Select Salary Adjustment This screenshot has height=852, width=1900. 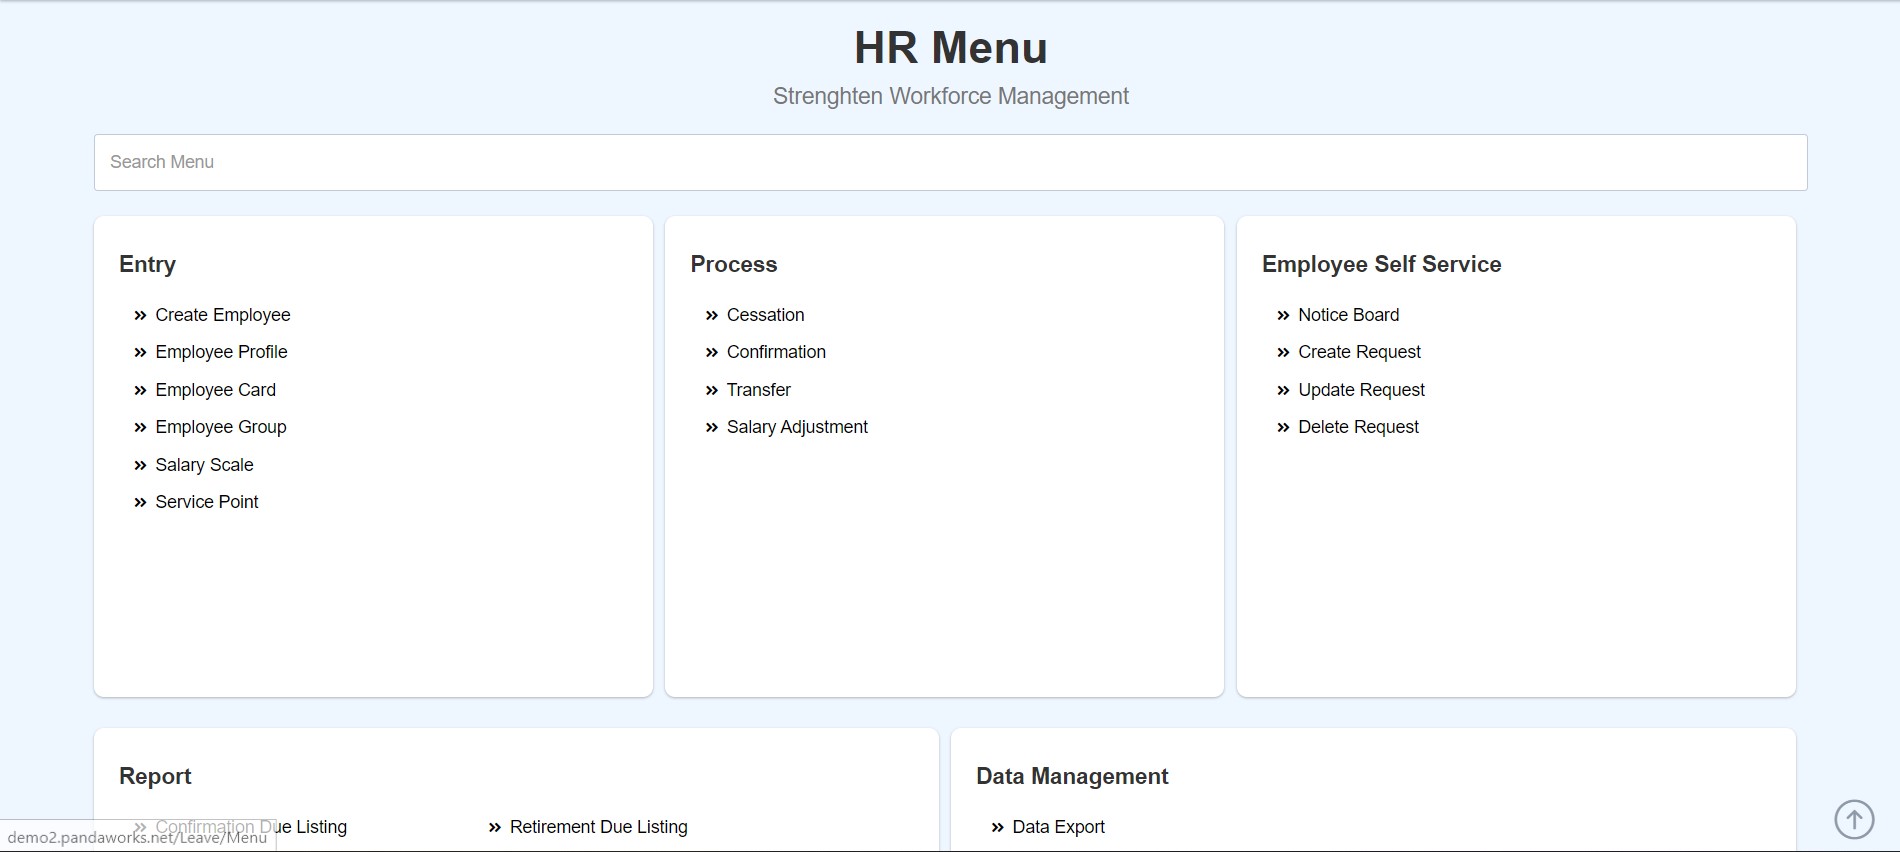pyautogui.click(x=797, y=427)
